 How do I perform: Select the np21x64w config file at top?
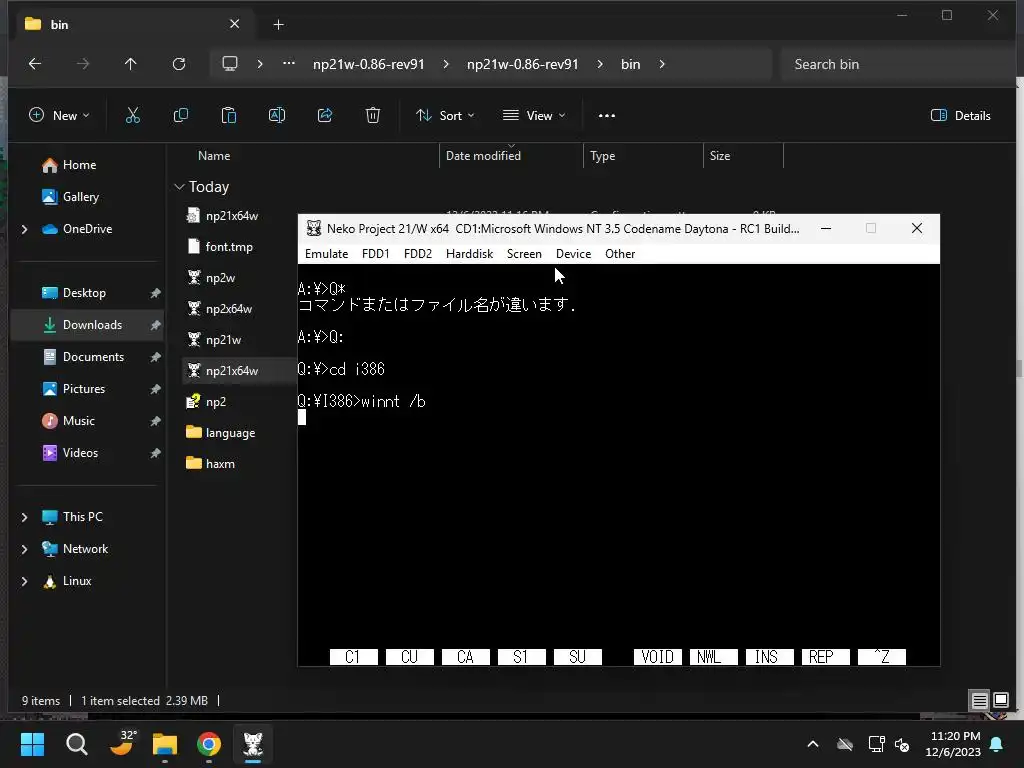231,216
